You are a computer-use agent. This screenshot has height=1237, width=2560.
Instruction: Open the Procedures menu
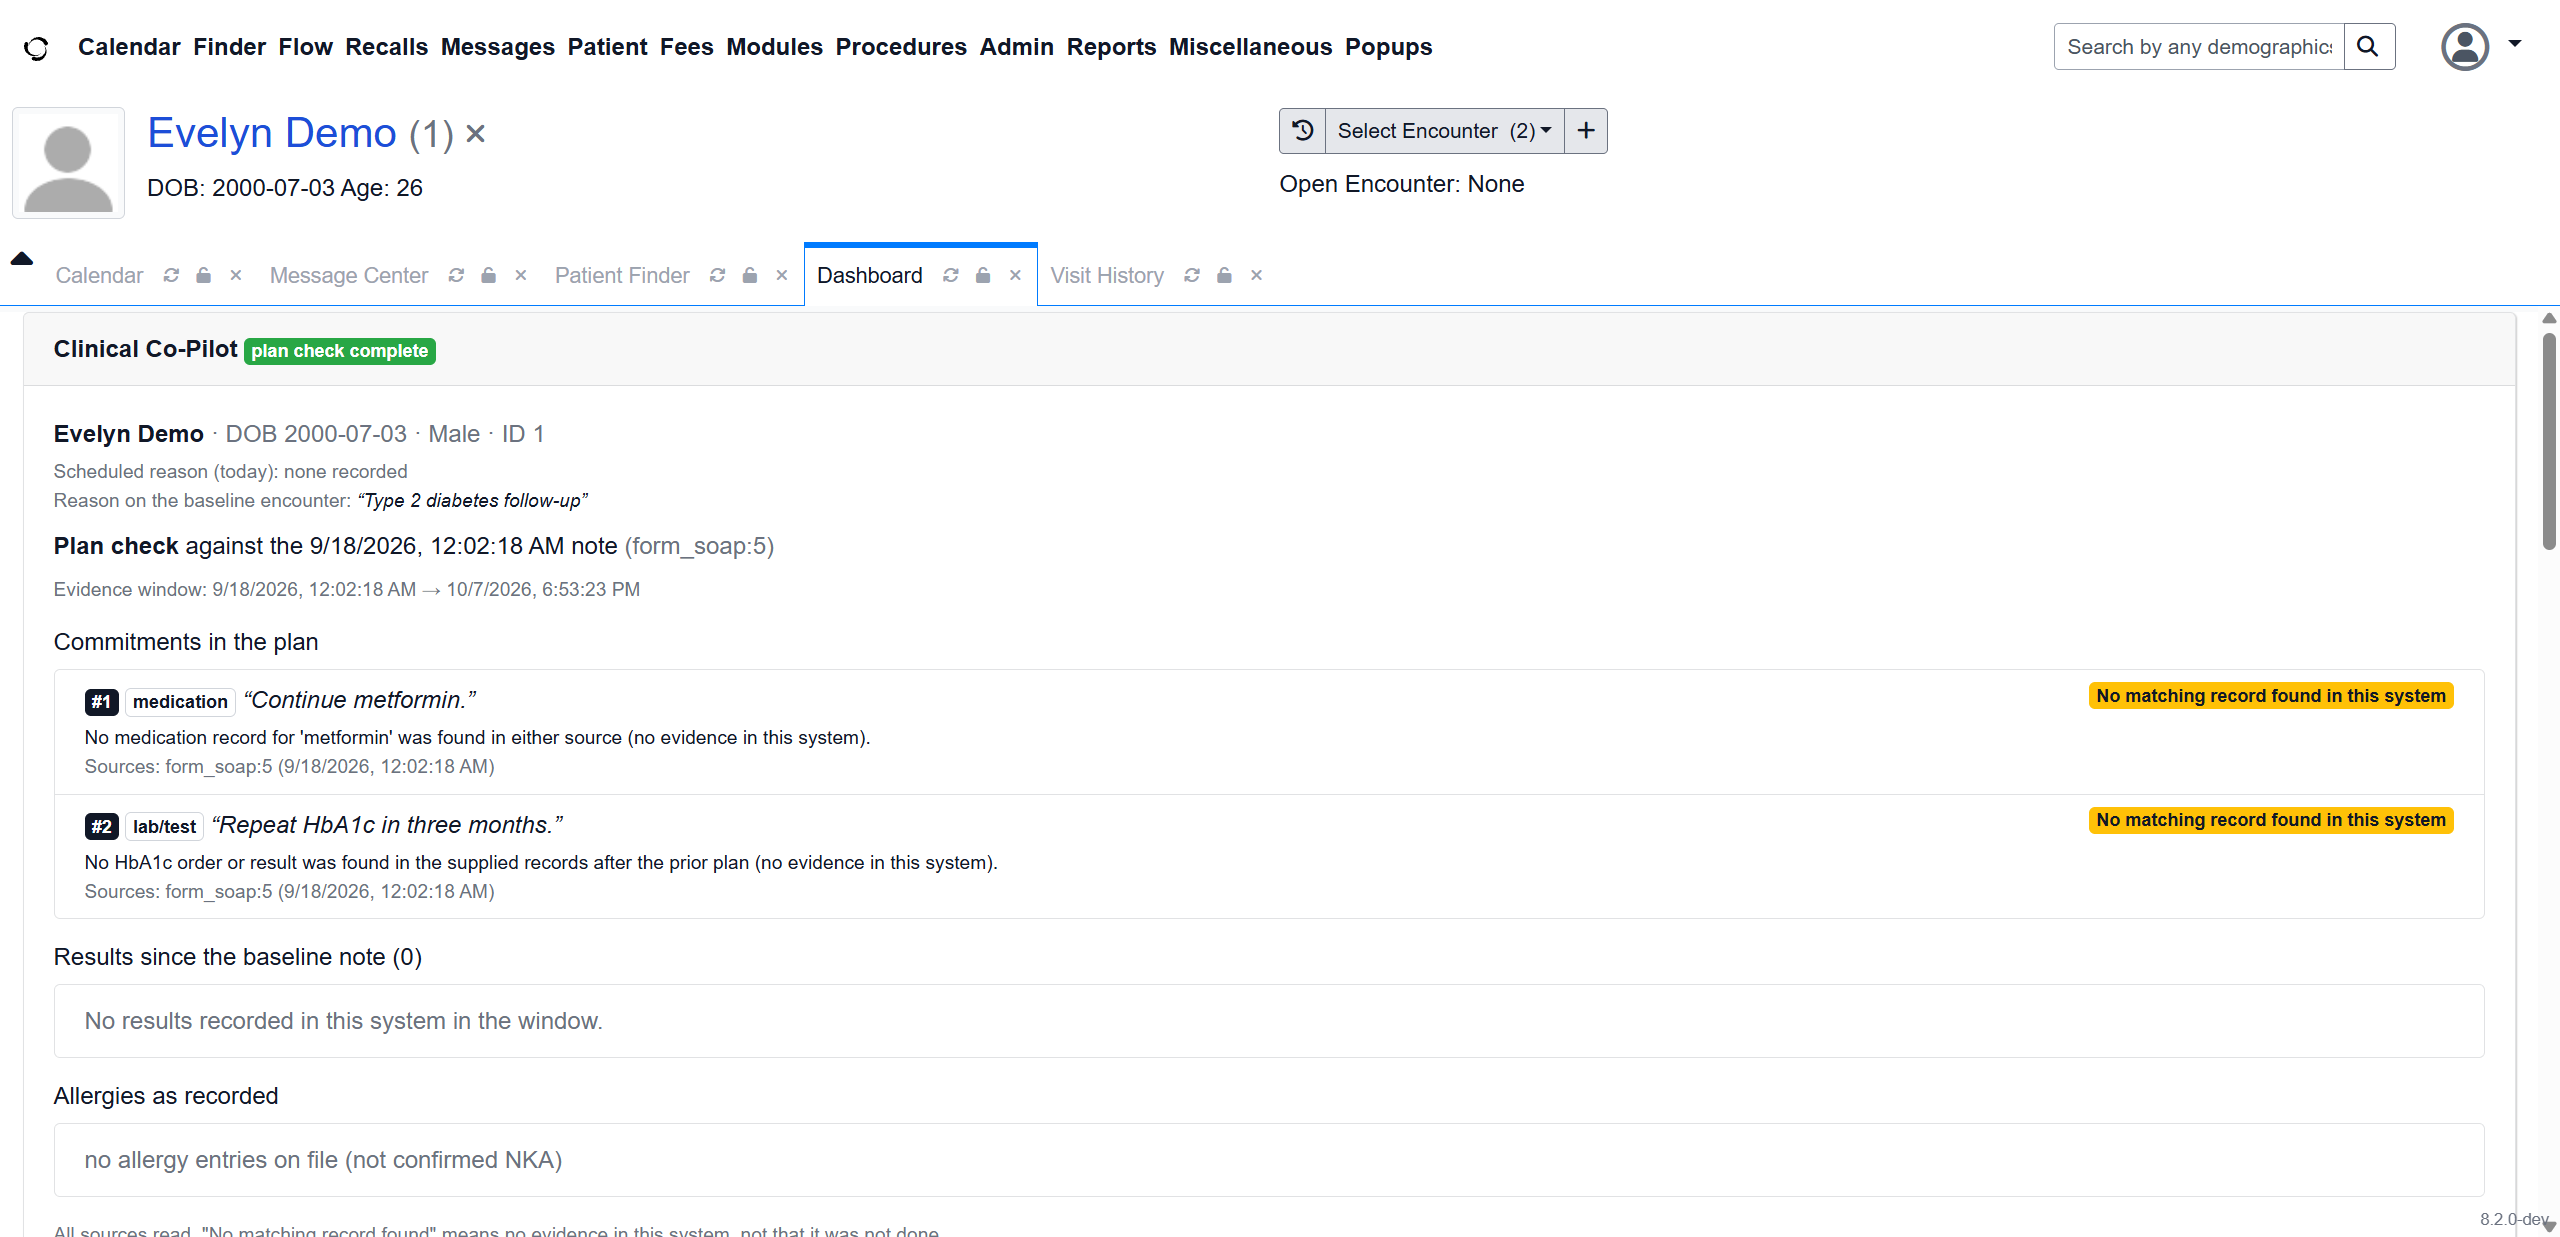pyautogui.click(x=901, y=47)
